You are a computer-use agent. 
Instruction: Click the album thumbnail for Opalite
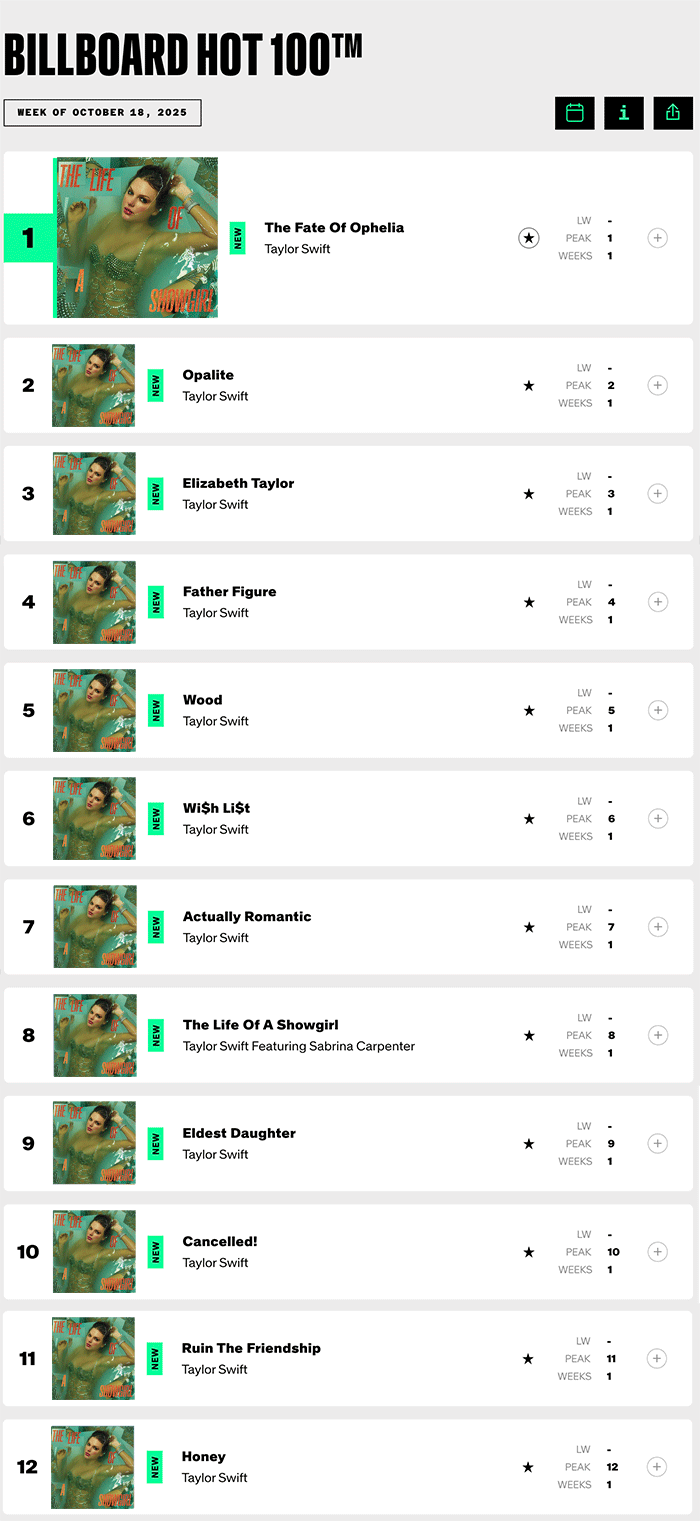click(94, 386)
